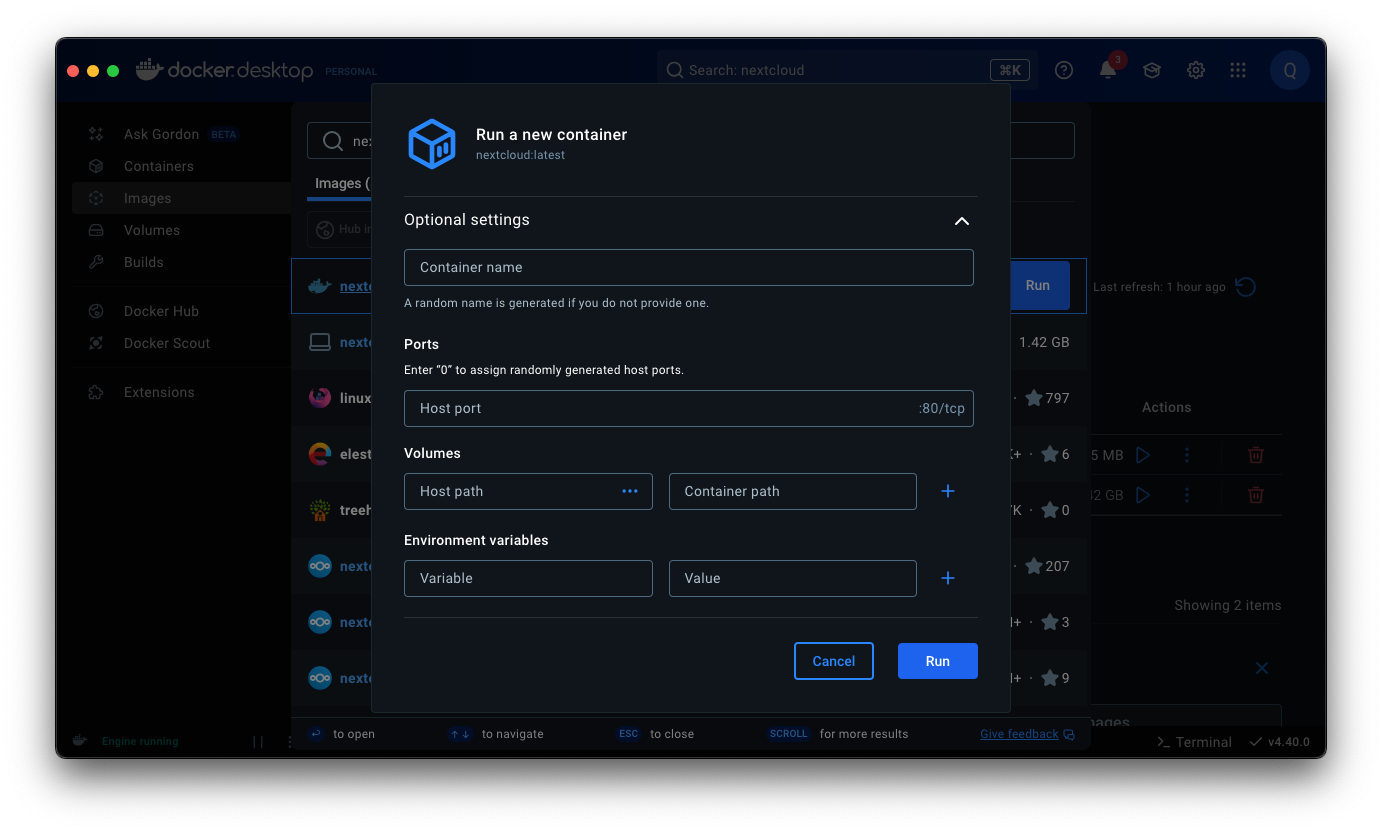
Task: Open the kebab menu for the GB-sized row
Action: 1187,495
